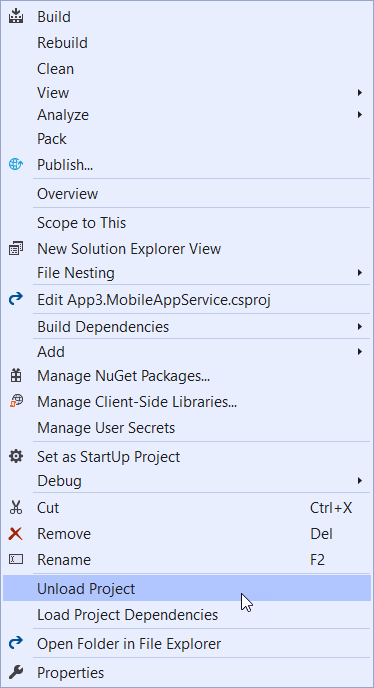Click the Properties wrench icon
The image size is (374, 688).
pyautogui.click(x=16, y=672)
